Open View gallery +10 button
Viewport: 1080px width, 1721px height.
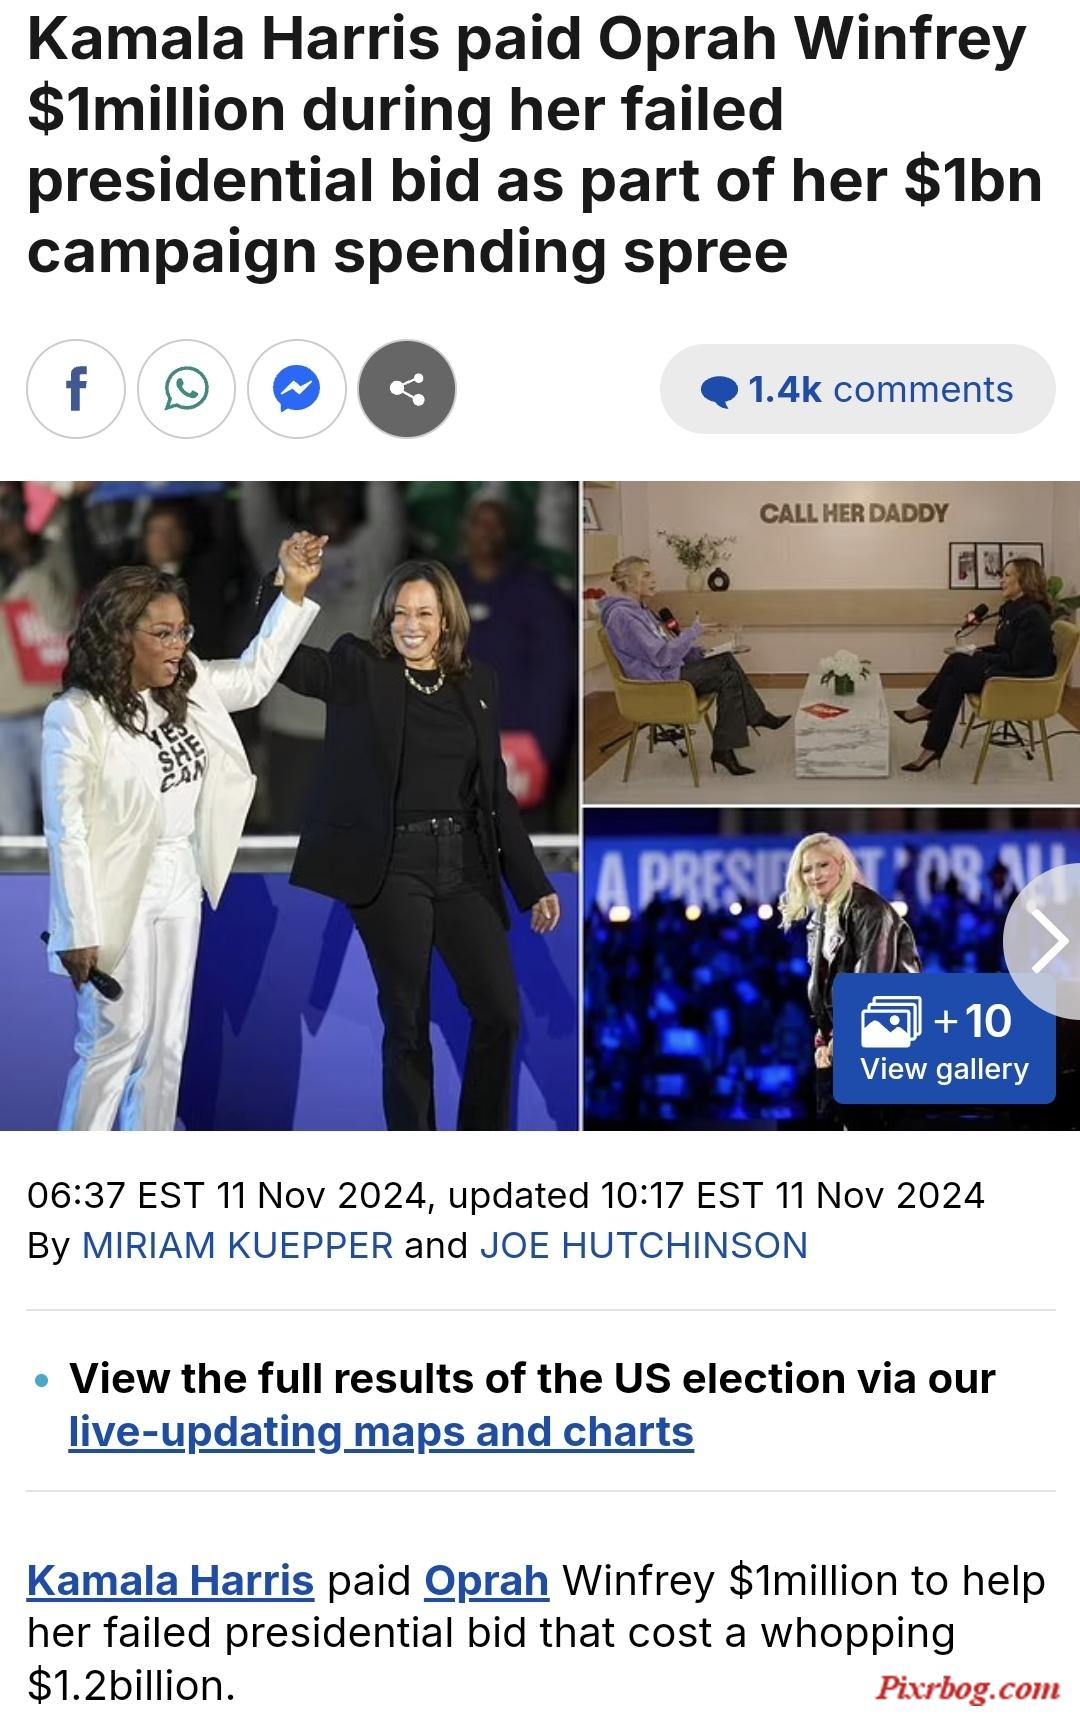[x=944, y=1039]
